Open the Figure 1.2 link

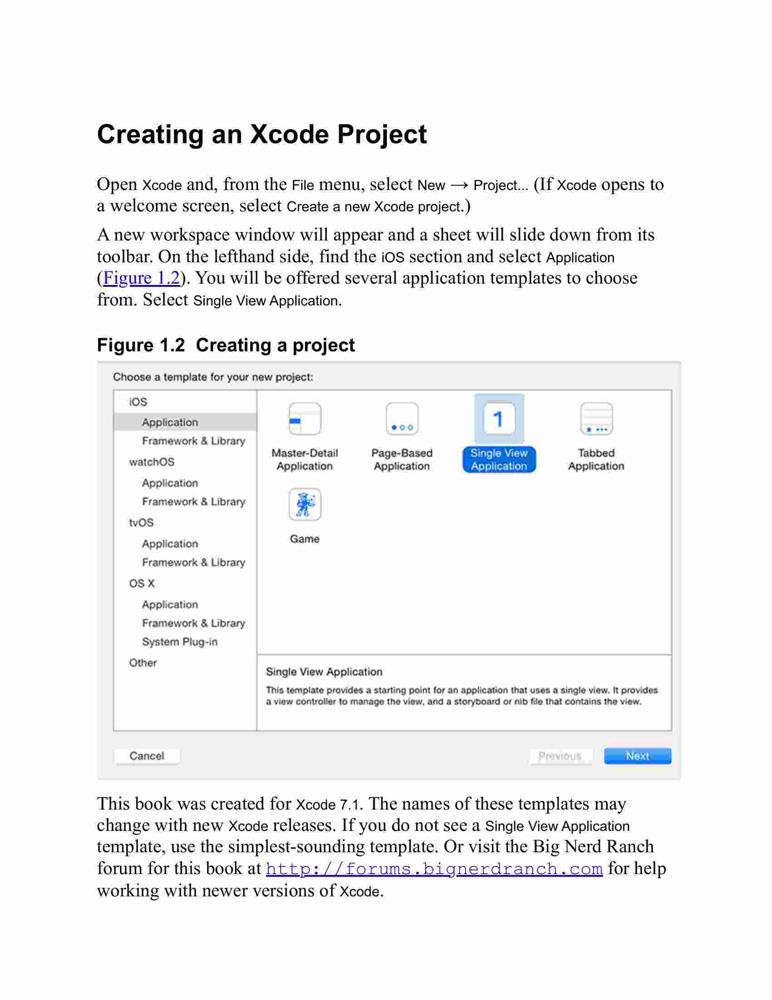(142, 278)
